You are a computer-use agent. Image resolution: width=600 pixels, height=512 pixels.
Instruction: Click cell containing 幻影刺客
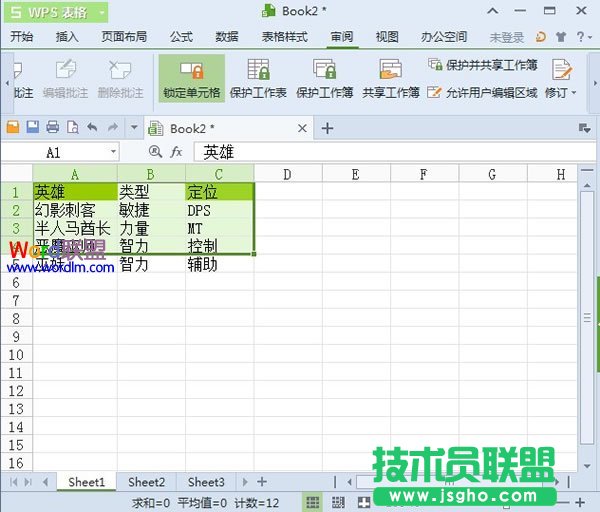point(75,210)
